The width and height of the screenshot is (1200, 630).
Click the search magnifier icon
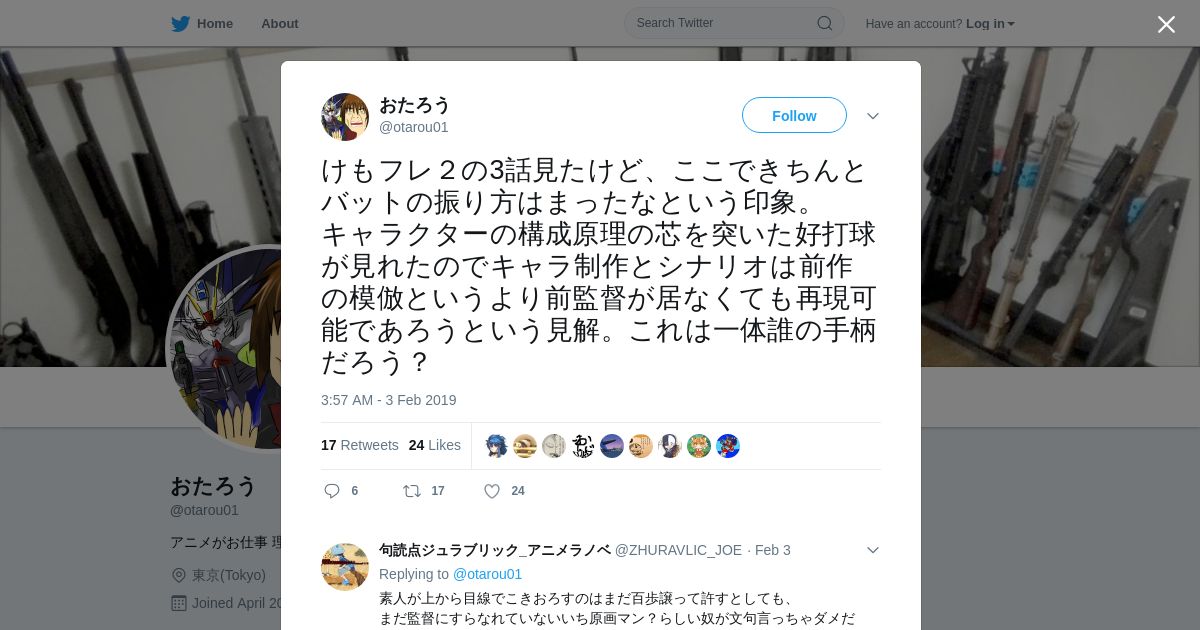[x=824, y=23]
